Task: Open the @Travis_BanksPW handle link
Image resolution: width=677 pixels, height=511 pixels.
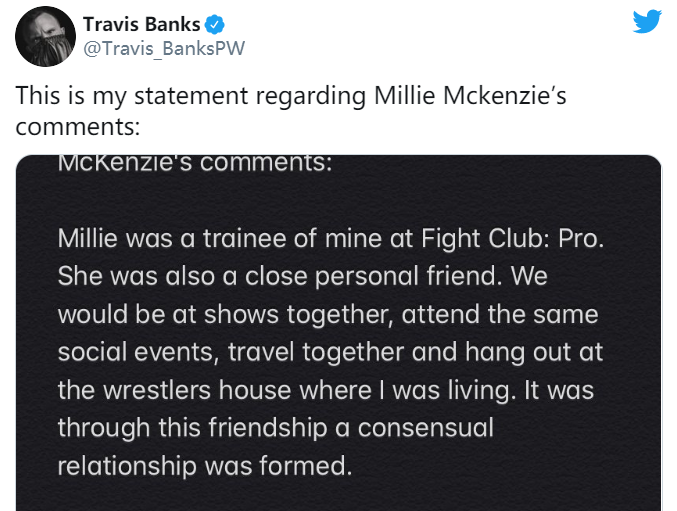Action: pos(164,48)
